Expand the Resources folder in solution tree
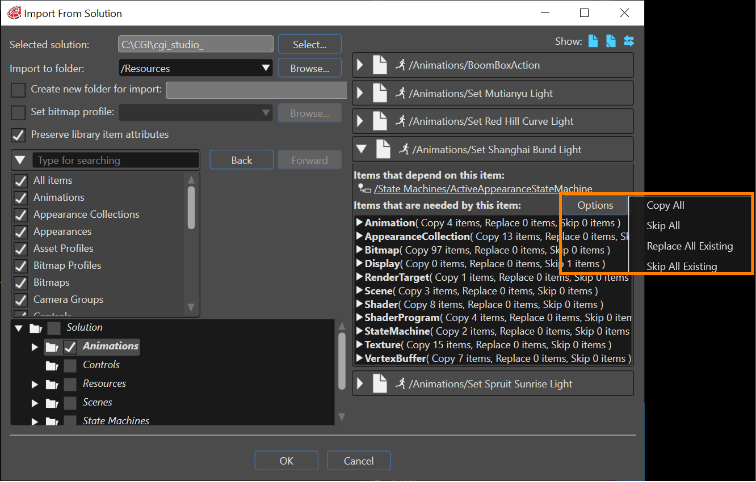The image size is (756, 482). tap(35, 384)
